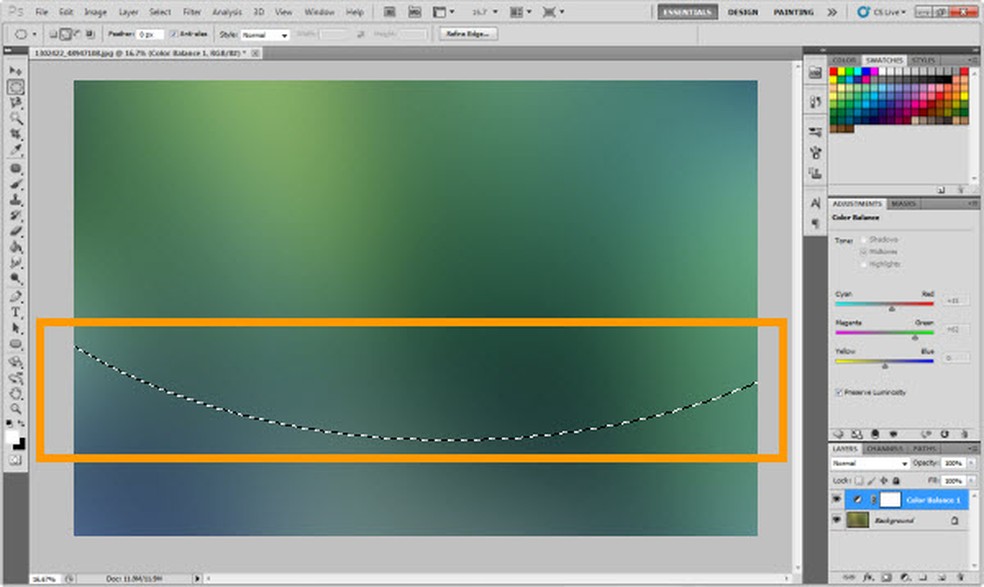
Task: Launch Bridge from application bar
Action: [x=389, y=12]
